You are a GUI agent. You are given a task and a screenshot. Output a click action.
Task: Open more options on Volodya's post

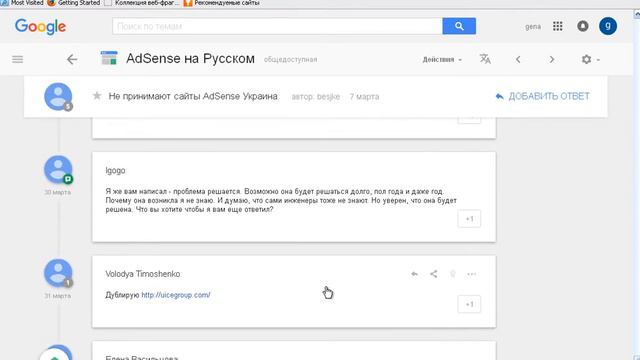(471, 274)
